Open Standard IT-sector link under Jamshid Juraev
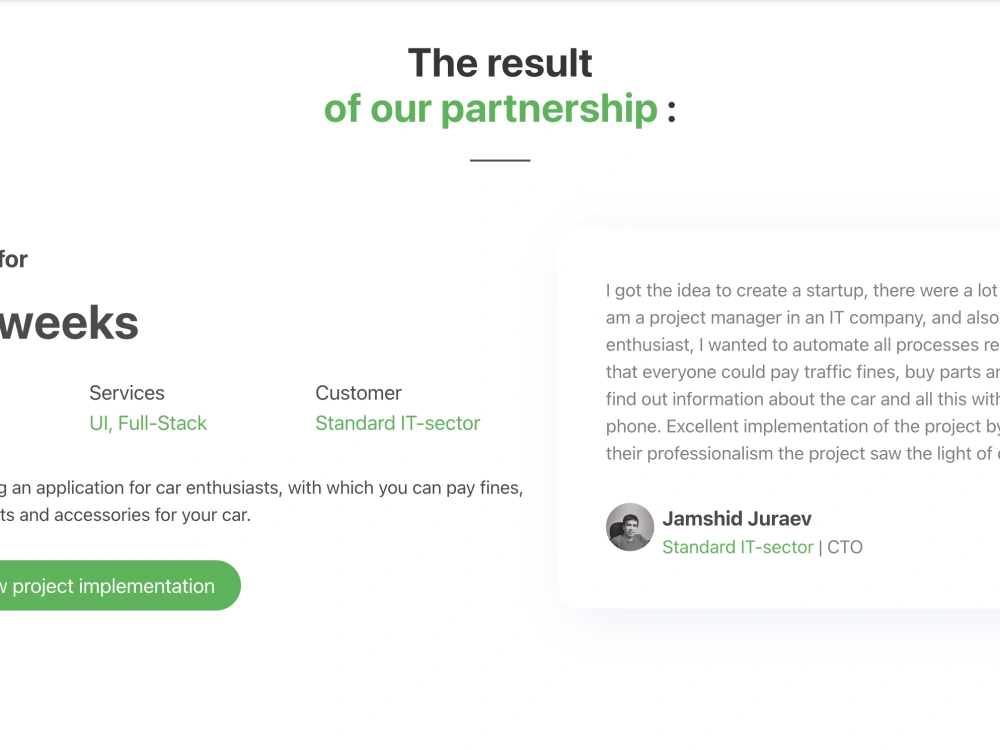 tap(737, 547)
